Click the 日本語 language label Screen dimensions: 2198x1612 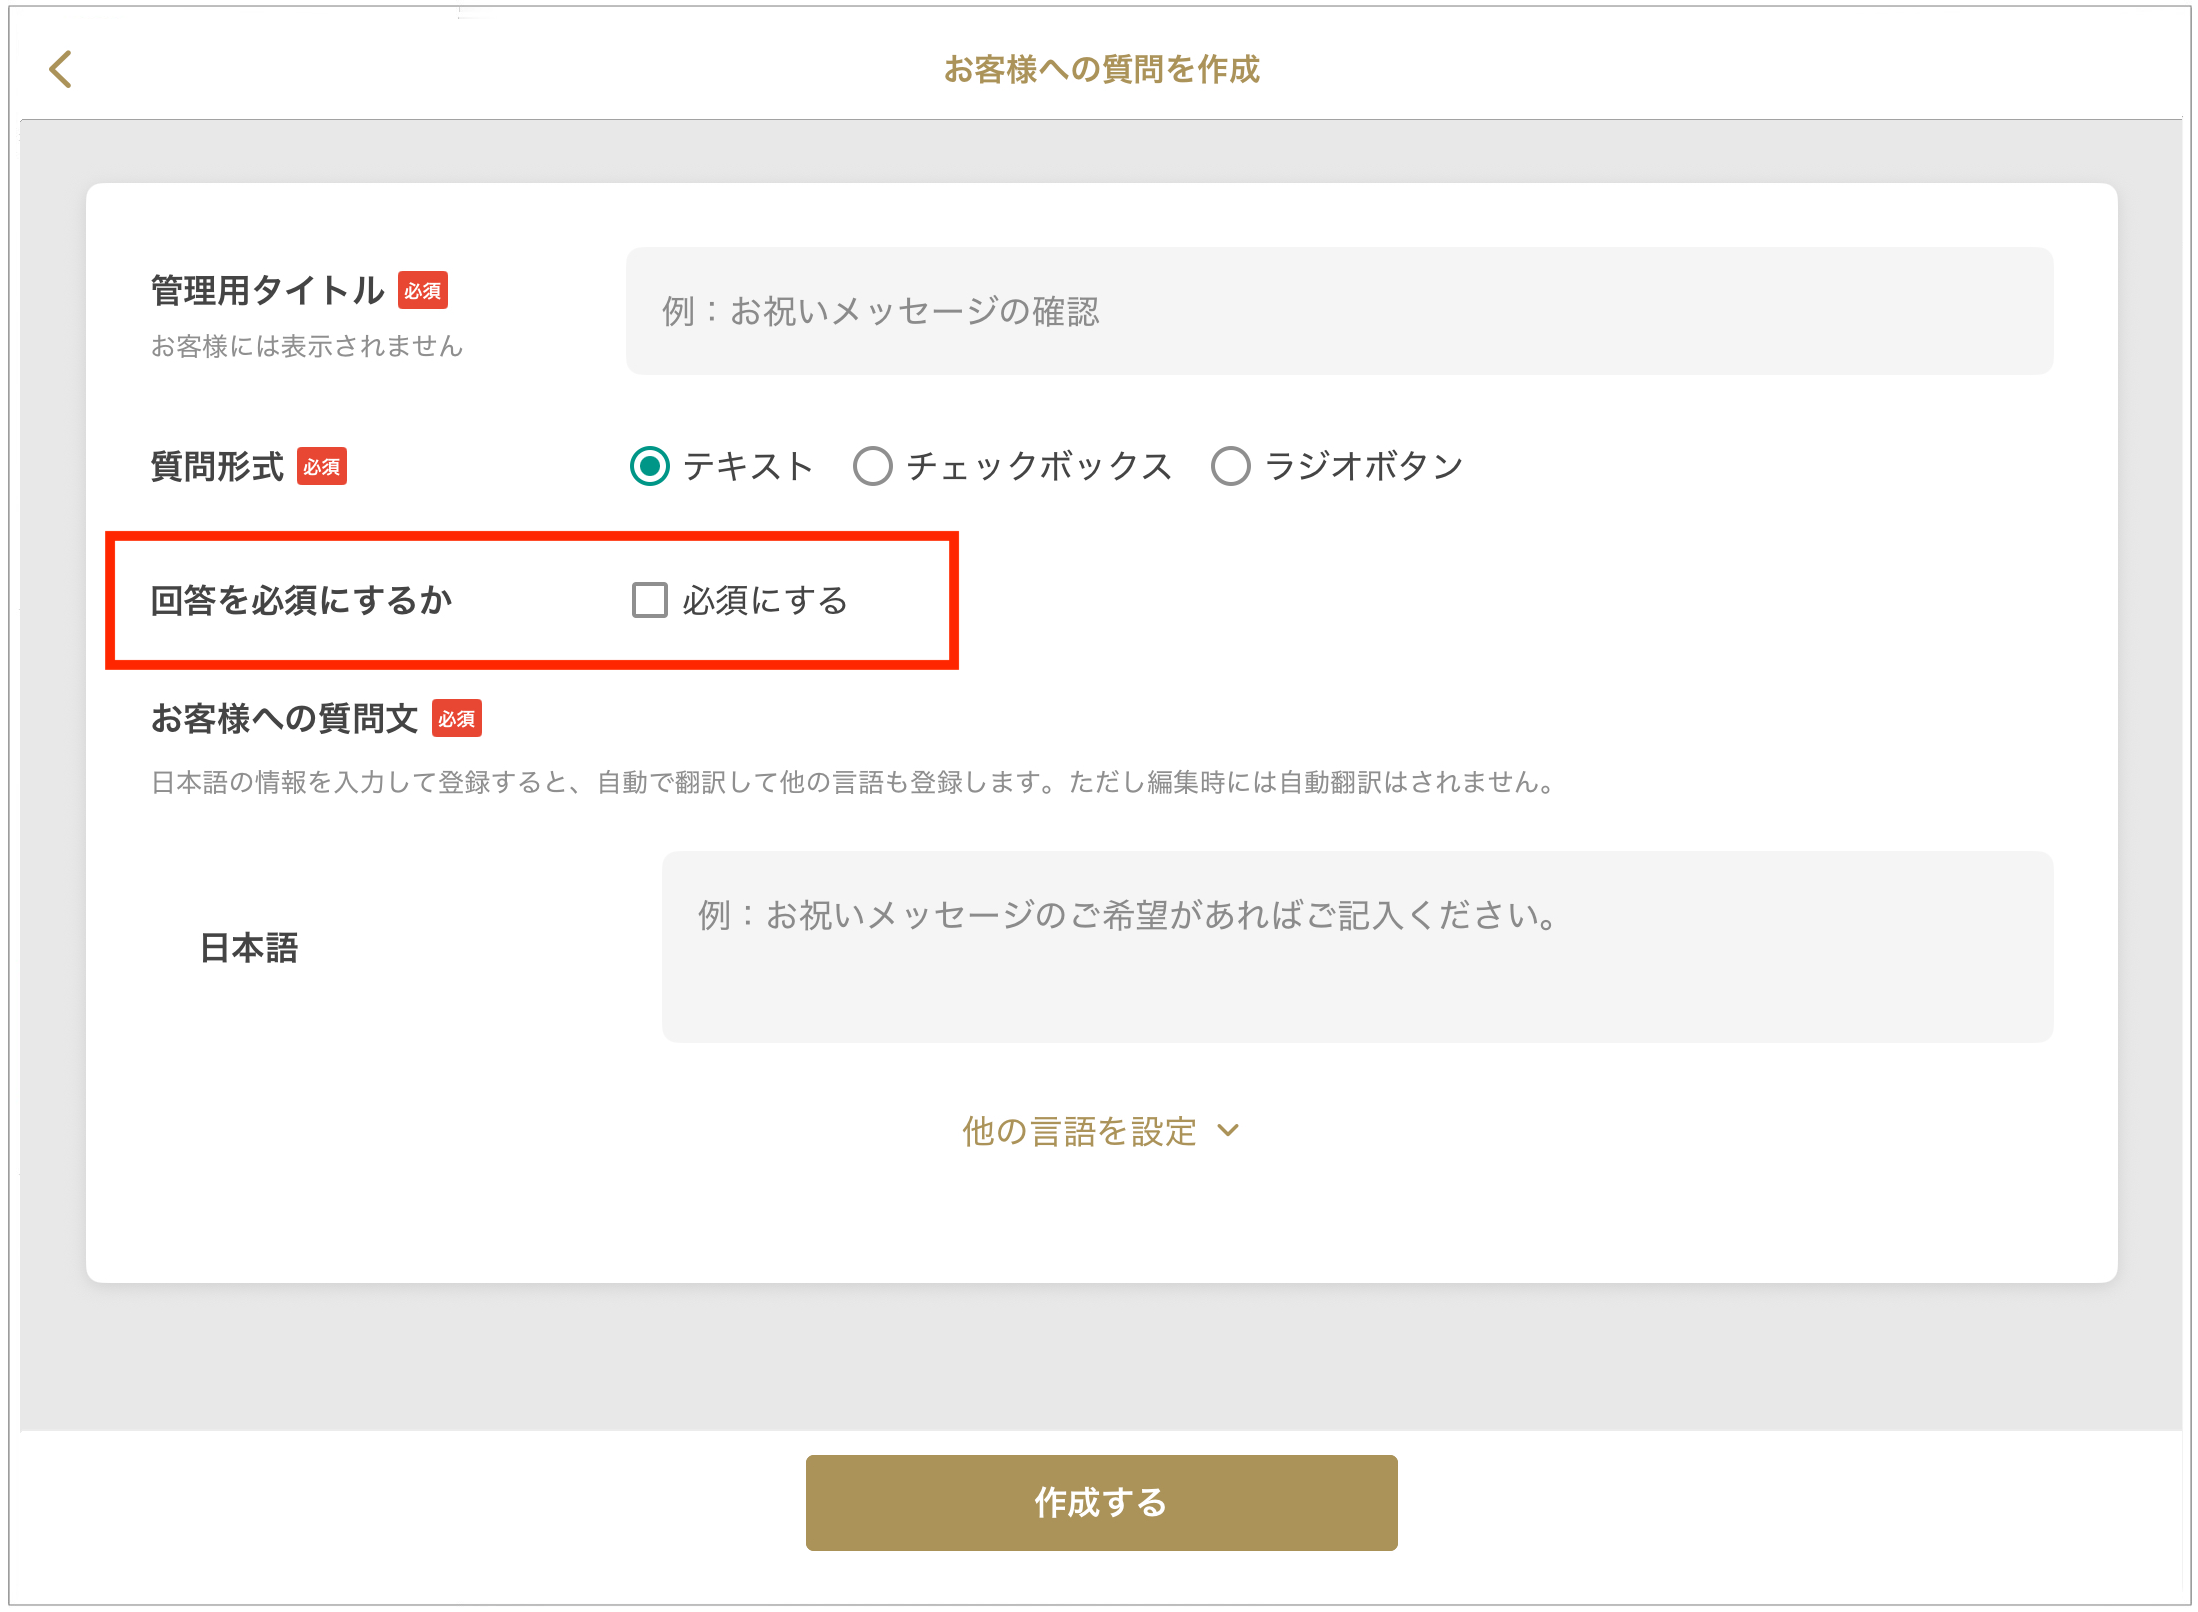249,947
